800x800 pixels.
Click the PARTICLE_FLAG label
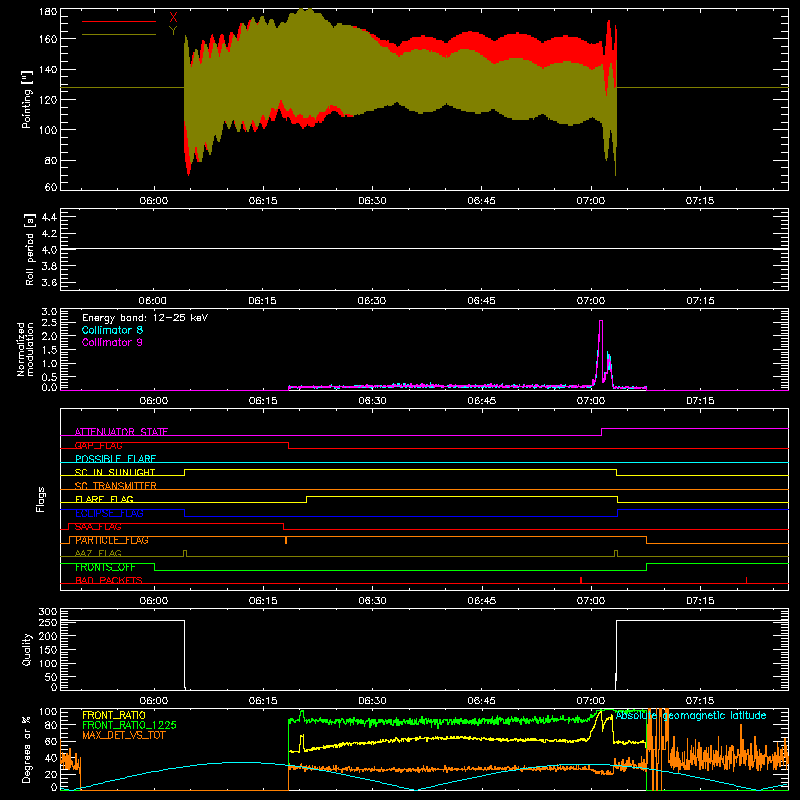click(x=112, y=540)
